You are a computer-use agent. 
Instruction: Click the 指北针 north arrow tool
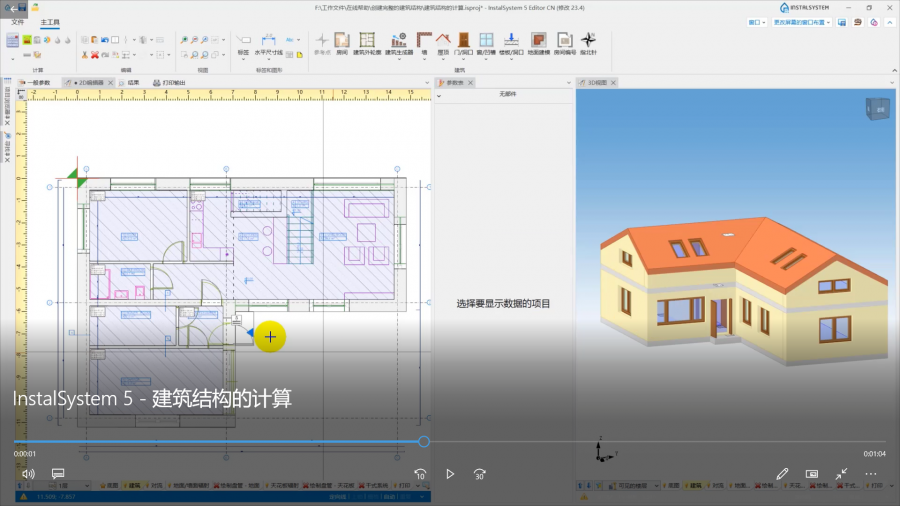[x=588, y=43]
